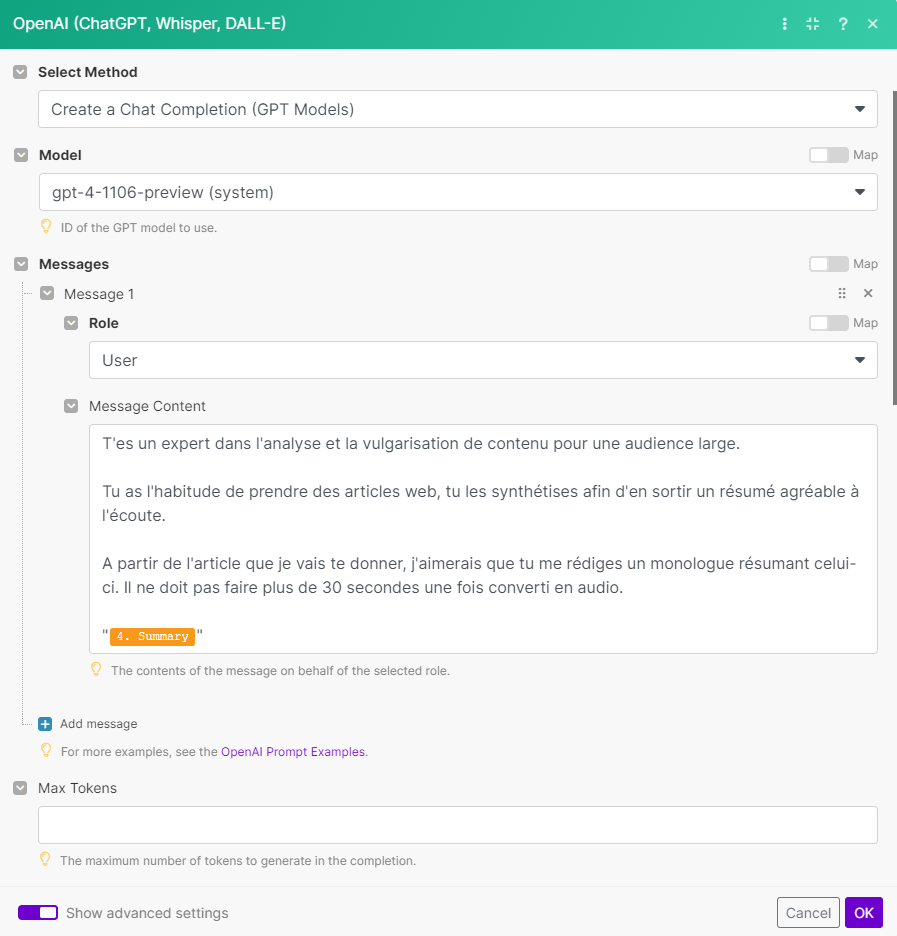
Task: Toggle the Map switch for Role
Action: click(x=828, y=323)
